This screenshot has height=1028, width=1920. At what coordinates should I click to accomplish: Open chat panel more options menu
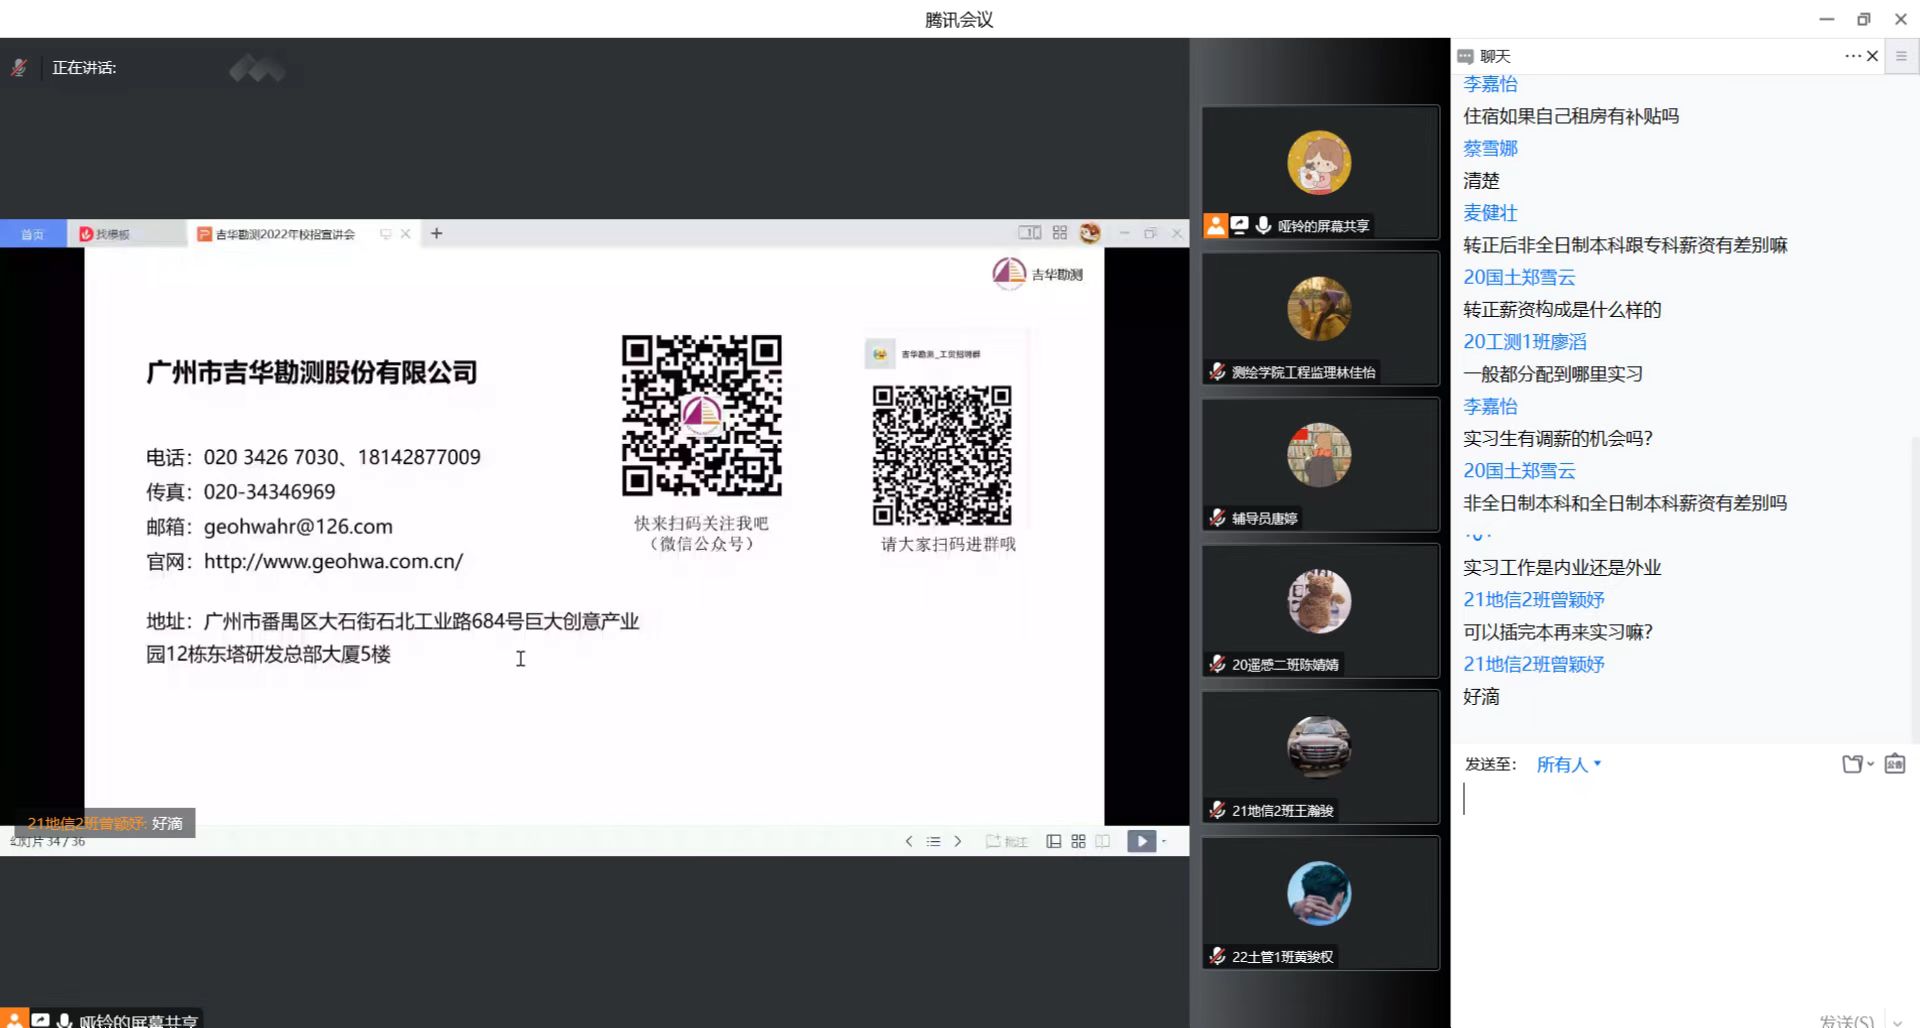pos(1852,56)
